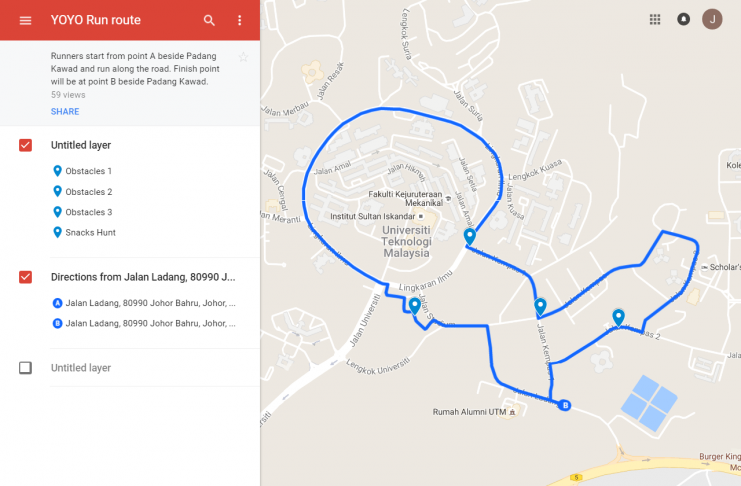Open the hamburger menu in the header
The image size is (741, 486).
pyautogui.click(x=26, y=20)
